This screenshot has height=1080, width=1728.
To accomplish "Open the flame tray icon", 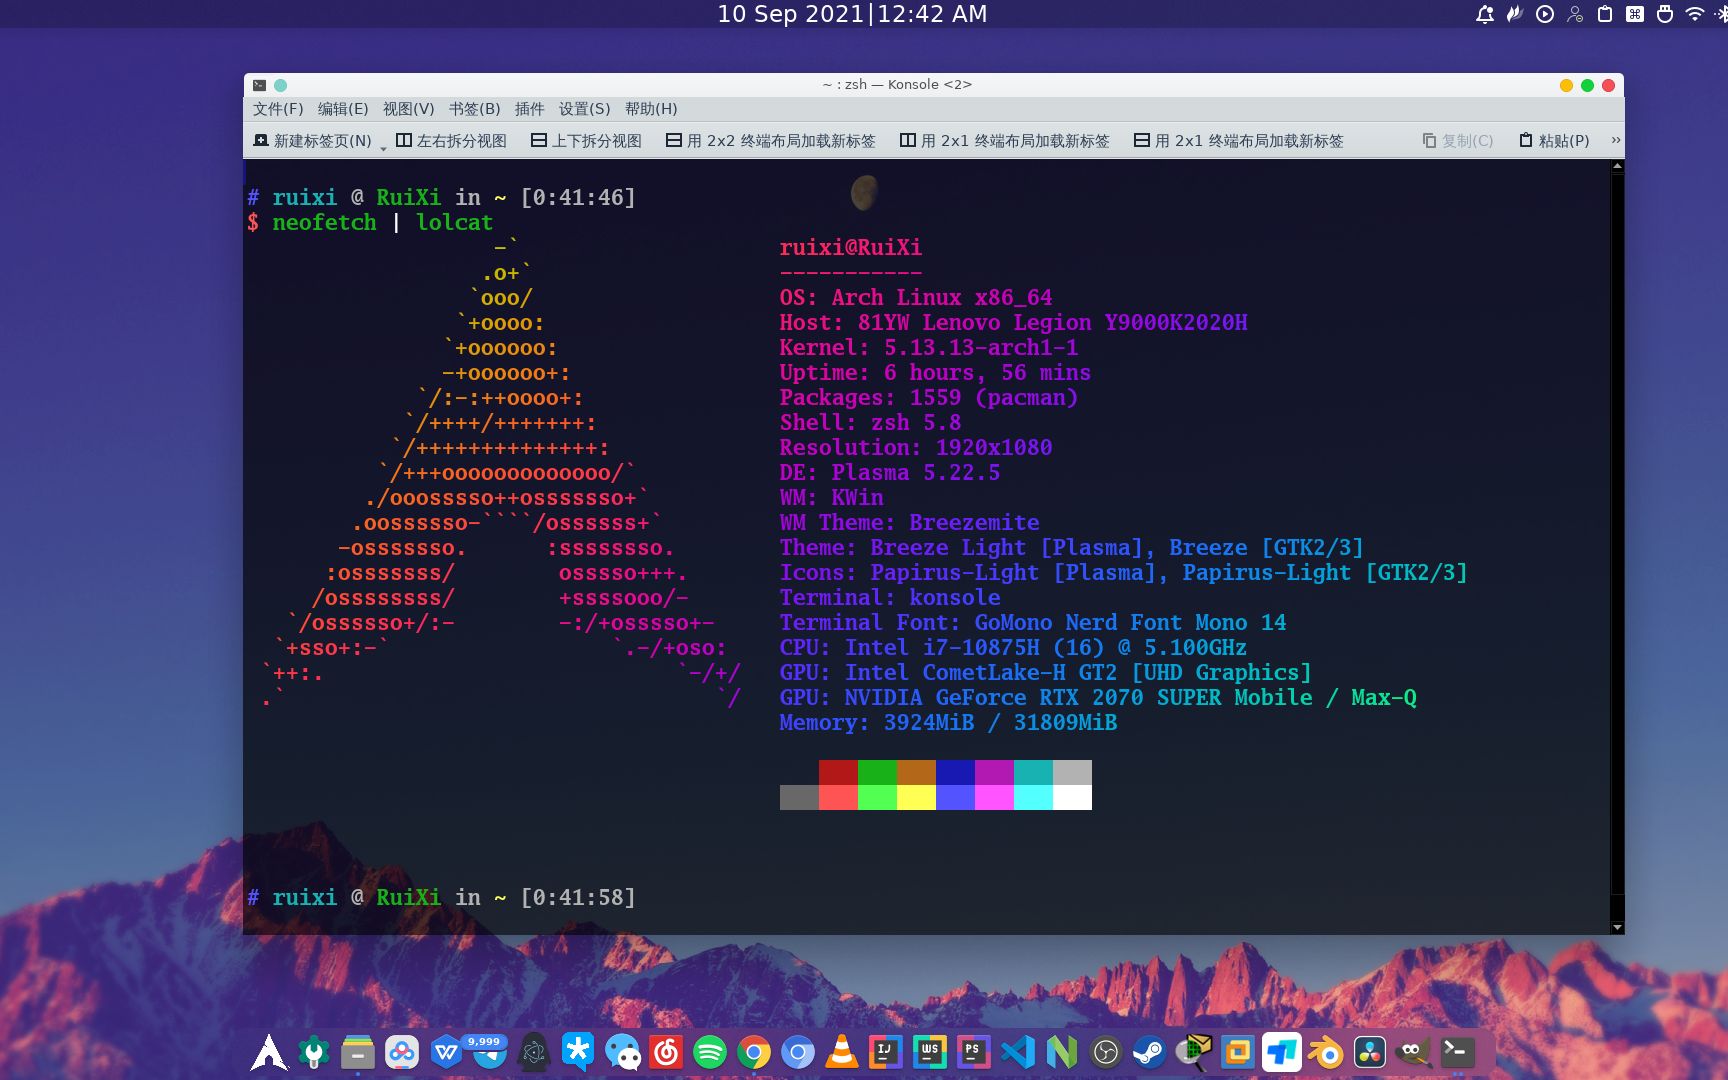I will pyautogui.click(x=1515, y=14).
